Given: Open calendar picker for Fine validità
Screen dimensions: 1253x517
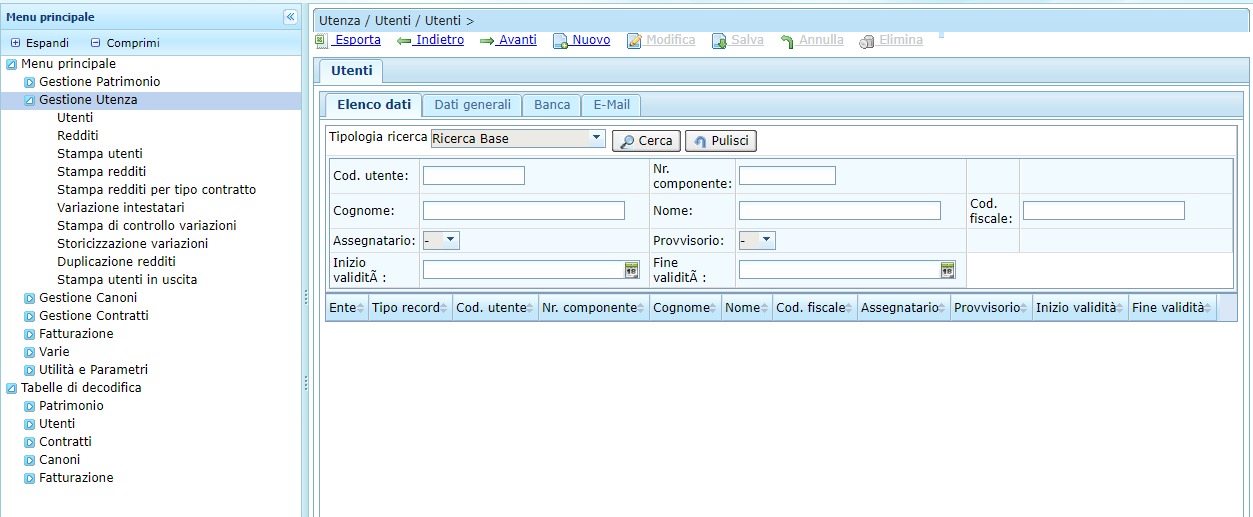Looking at the screenshot, I should (947, 269).
